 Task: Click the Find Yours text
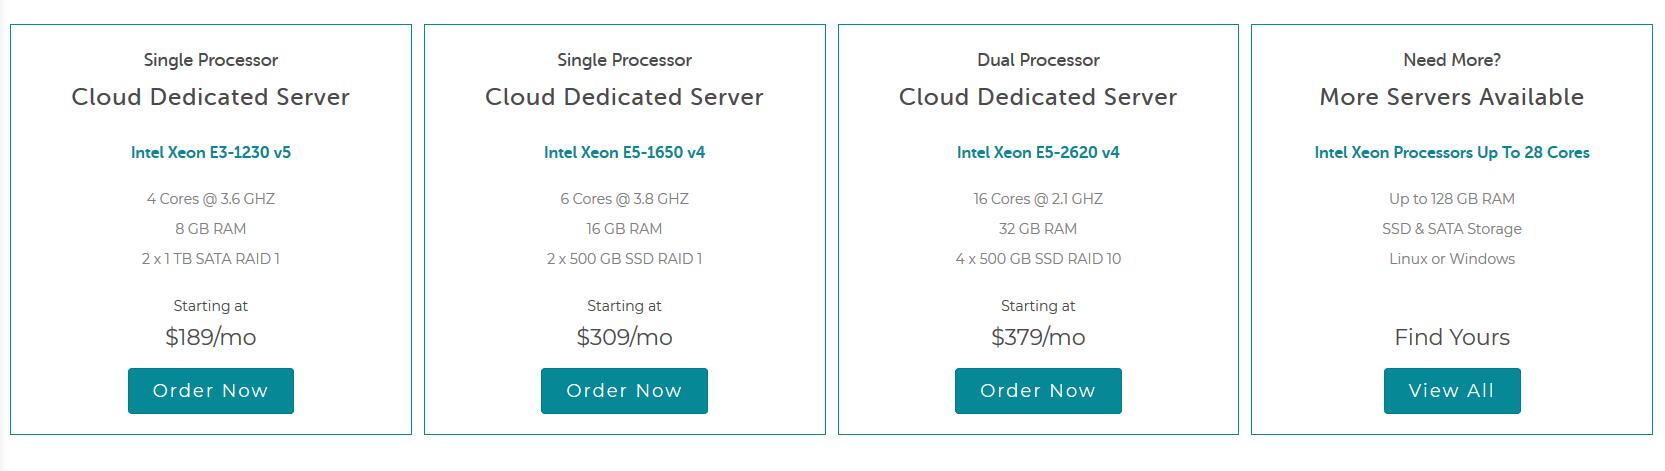1452,338
